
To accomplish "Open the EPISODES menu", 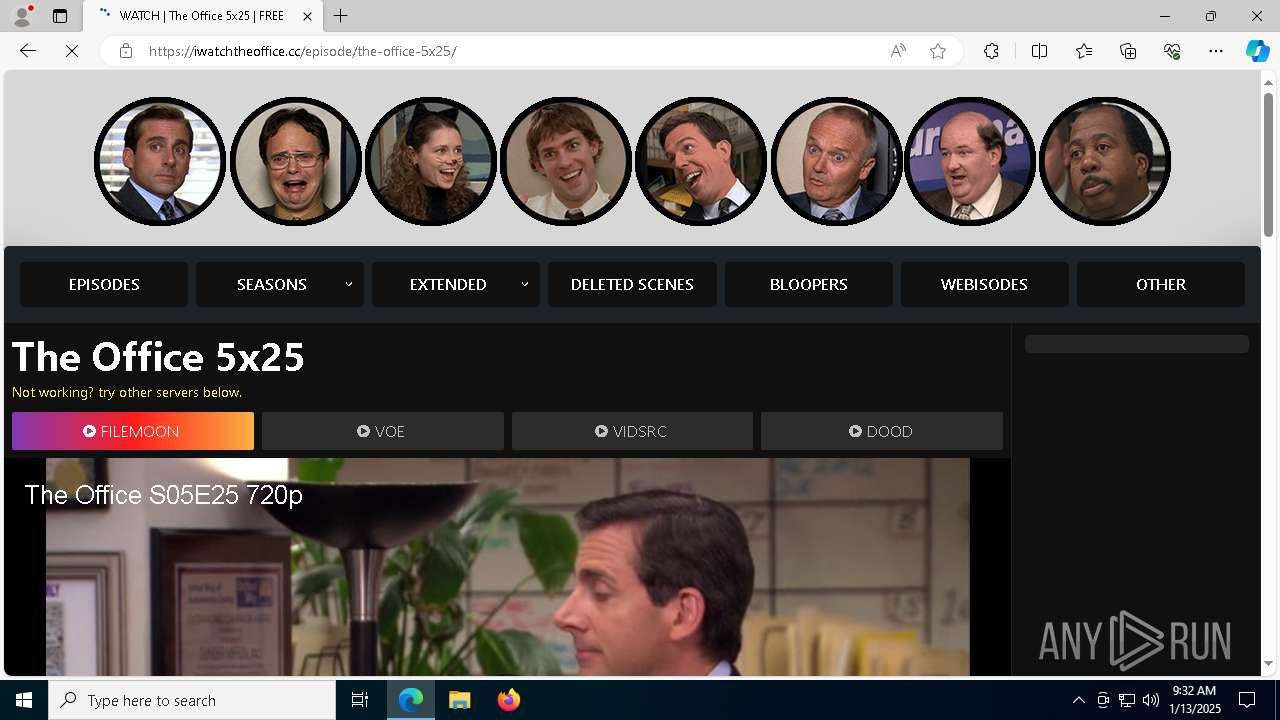I will point(104,284).
